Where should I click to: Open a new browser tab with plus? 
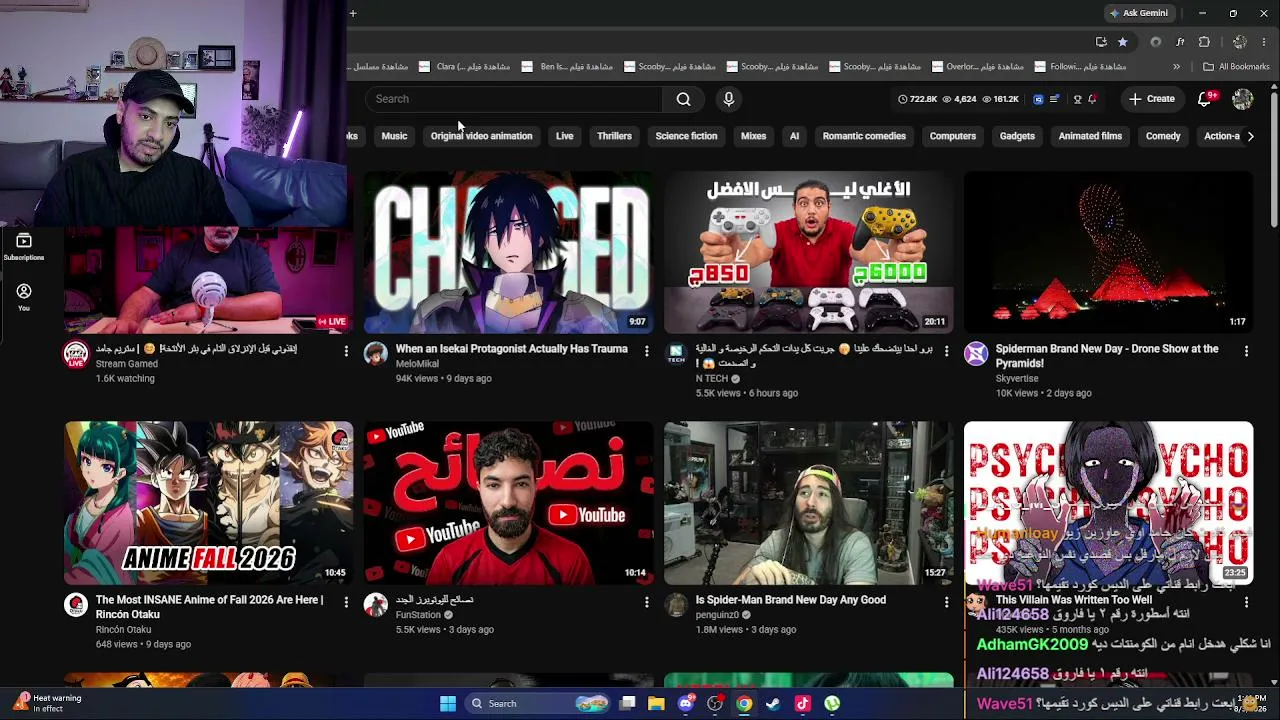[353, 13]
